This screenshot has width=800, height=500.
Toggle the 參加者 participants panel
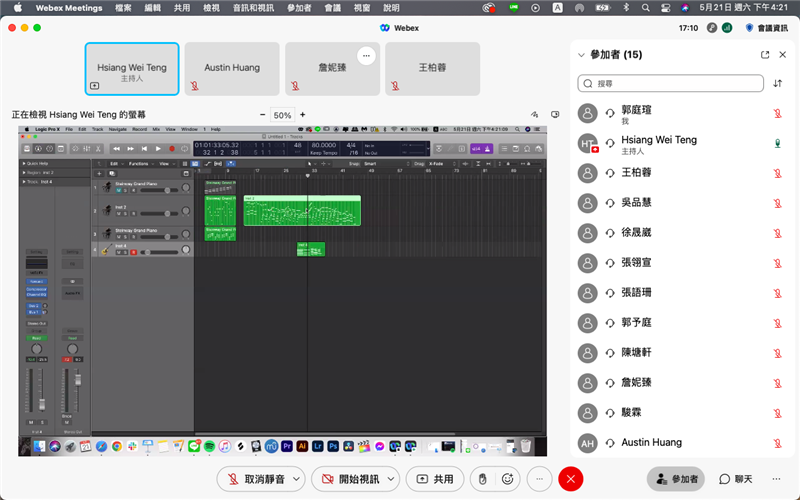tap(675, 480)
